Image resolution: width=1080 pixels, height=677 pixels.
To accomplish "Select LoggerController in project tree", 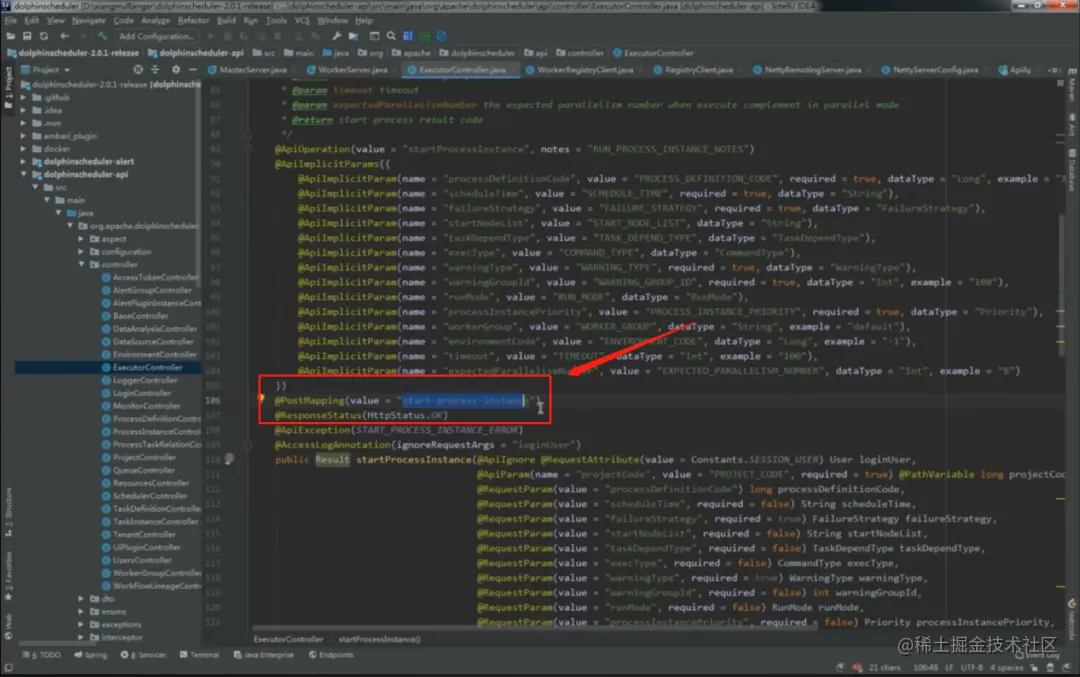I will pyautogui.click(x=140, y=380).
